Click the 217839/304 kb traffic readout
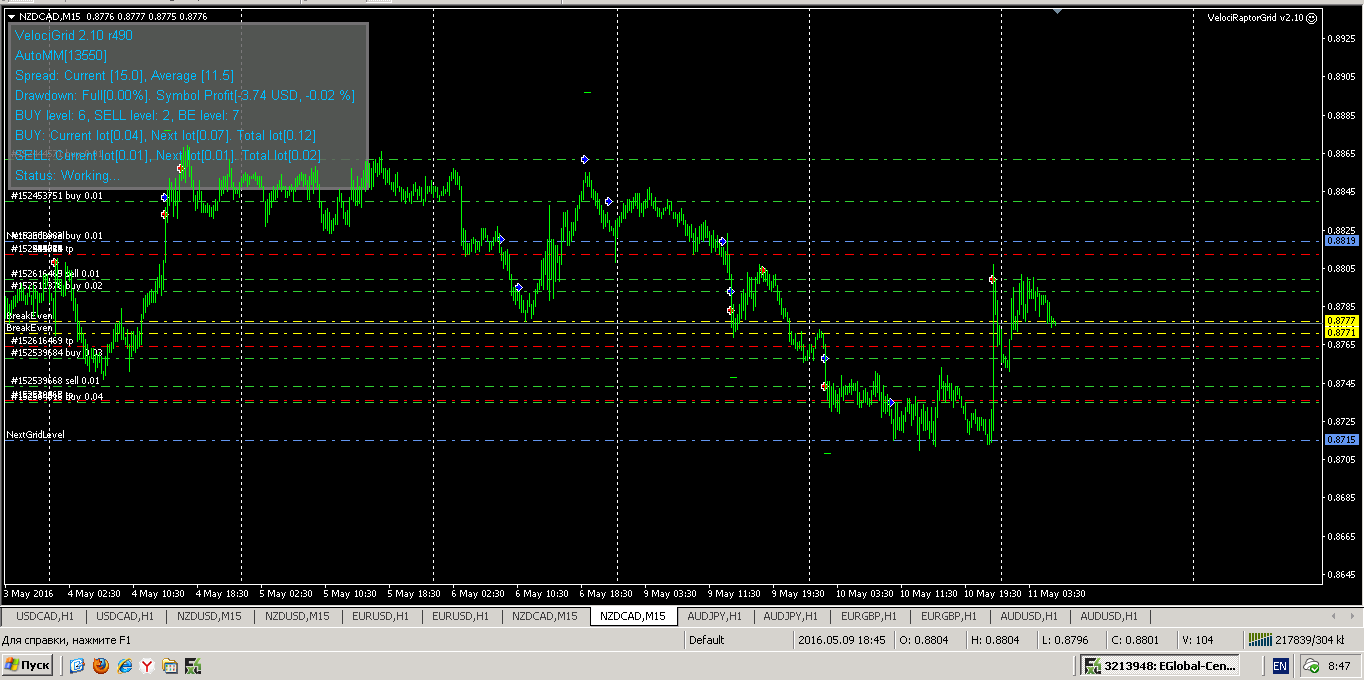This screenshot has height=680, width=1364. 1311,639
